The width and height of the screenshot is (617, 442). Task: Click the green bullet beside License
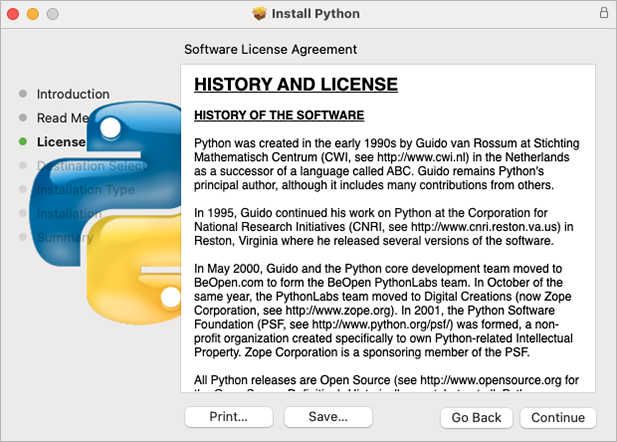click(x=23, y=142)
